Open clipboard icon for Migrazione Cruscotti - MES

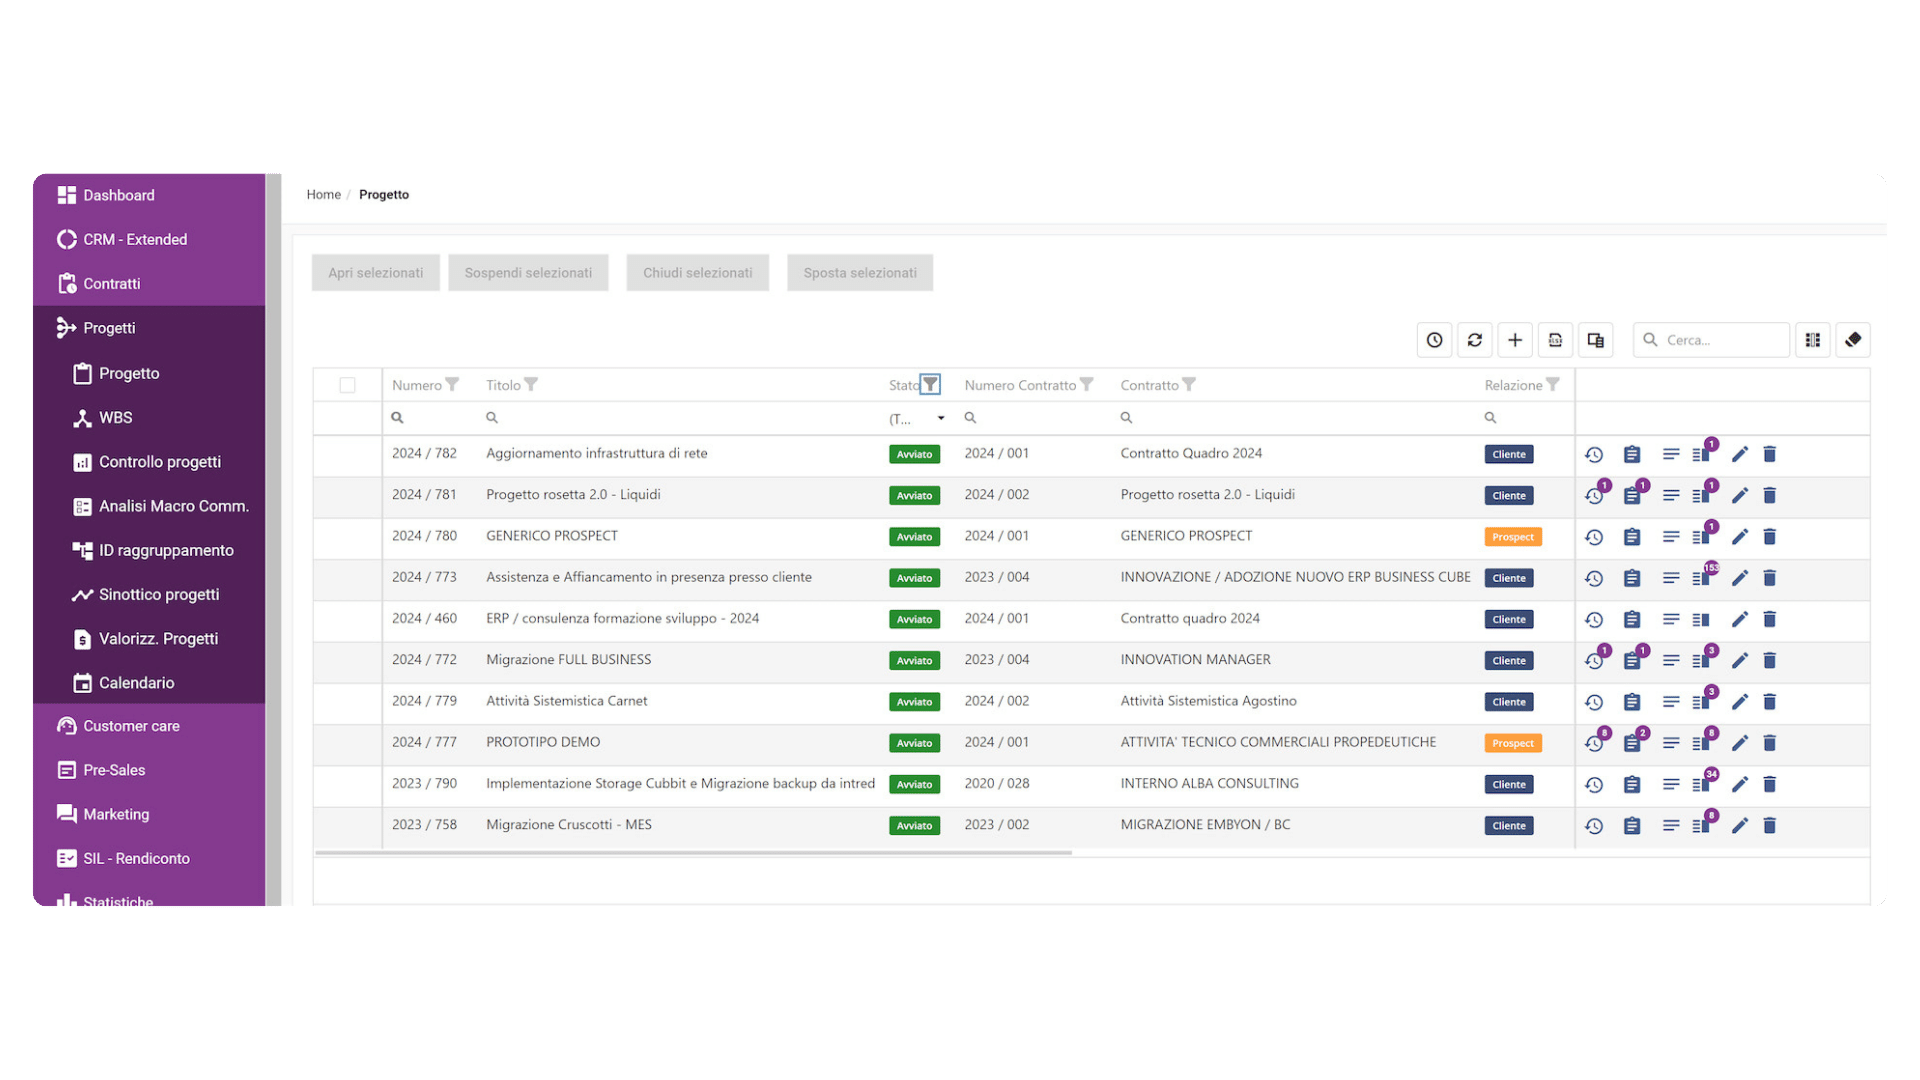point(1632,826)
